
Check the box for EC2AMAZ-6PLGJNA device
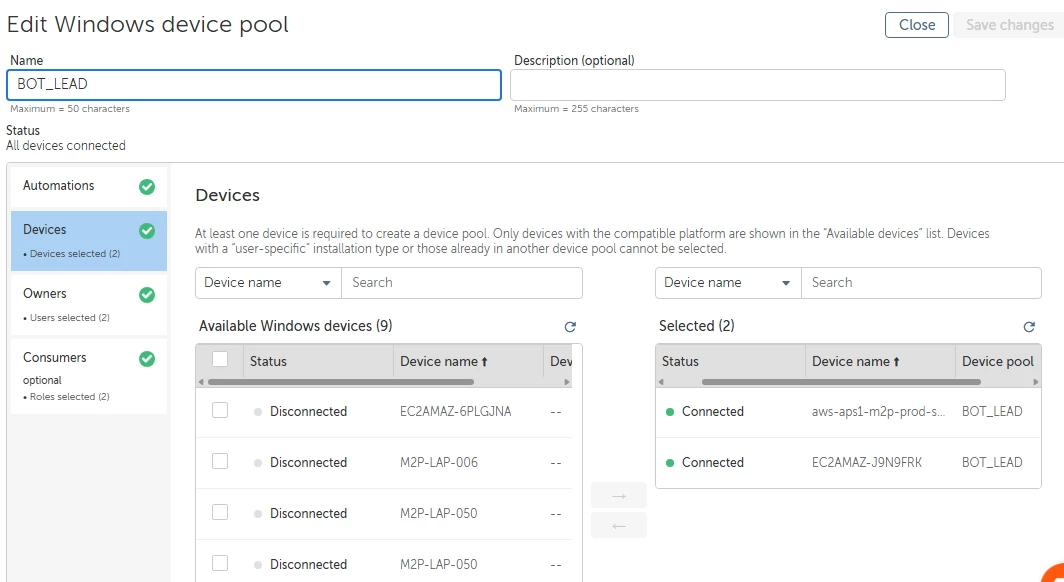click(220, 411)
